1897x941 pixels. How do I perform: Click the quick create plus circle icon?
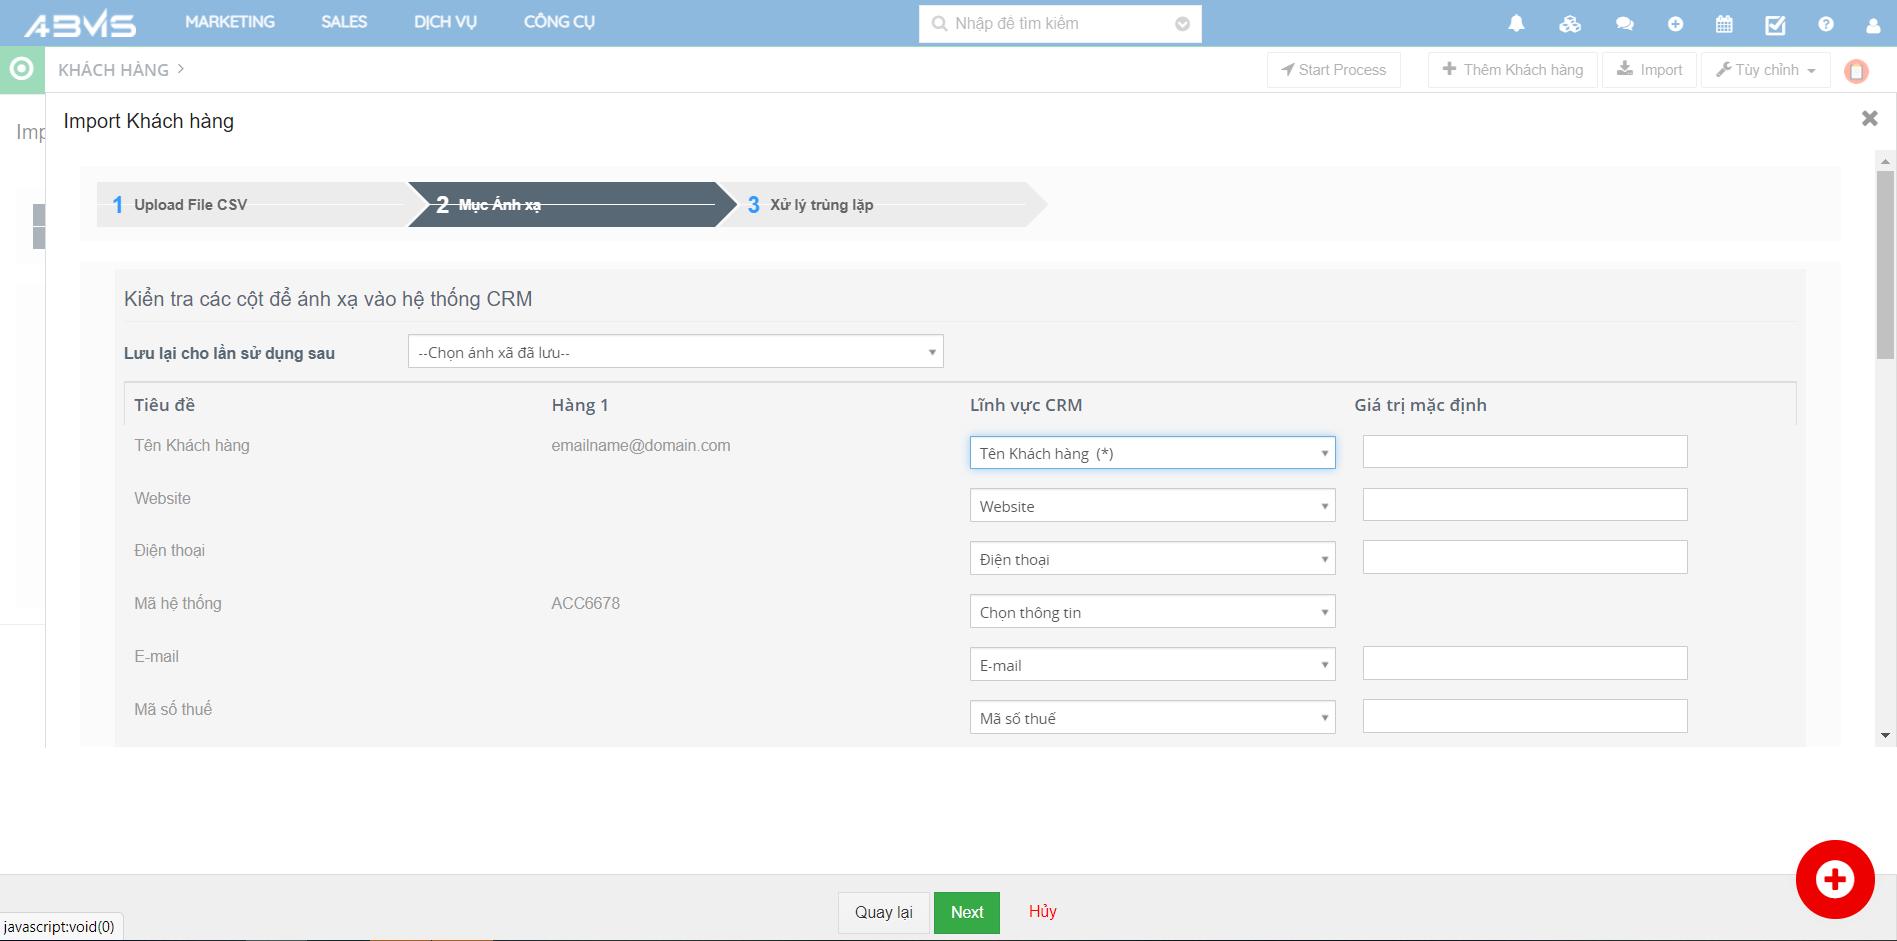(1675, 24)
